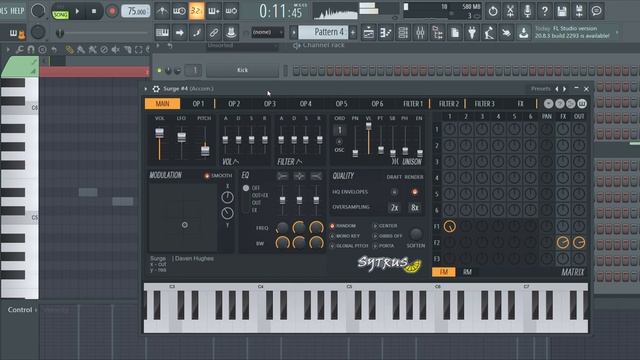Screen dimensions: 640x360
Task: Open the Piano roll view icon
Action: [386, 32]
